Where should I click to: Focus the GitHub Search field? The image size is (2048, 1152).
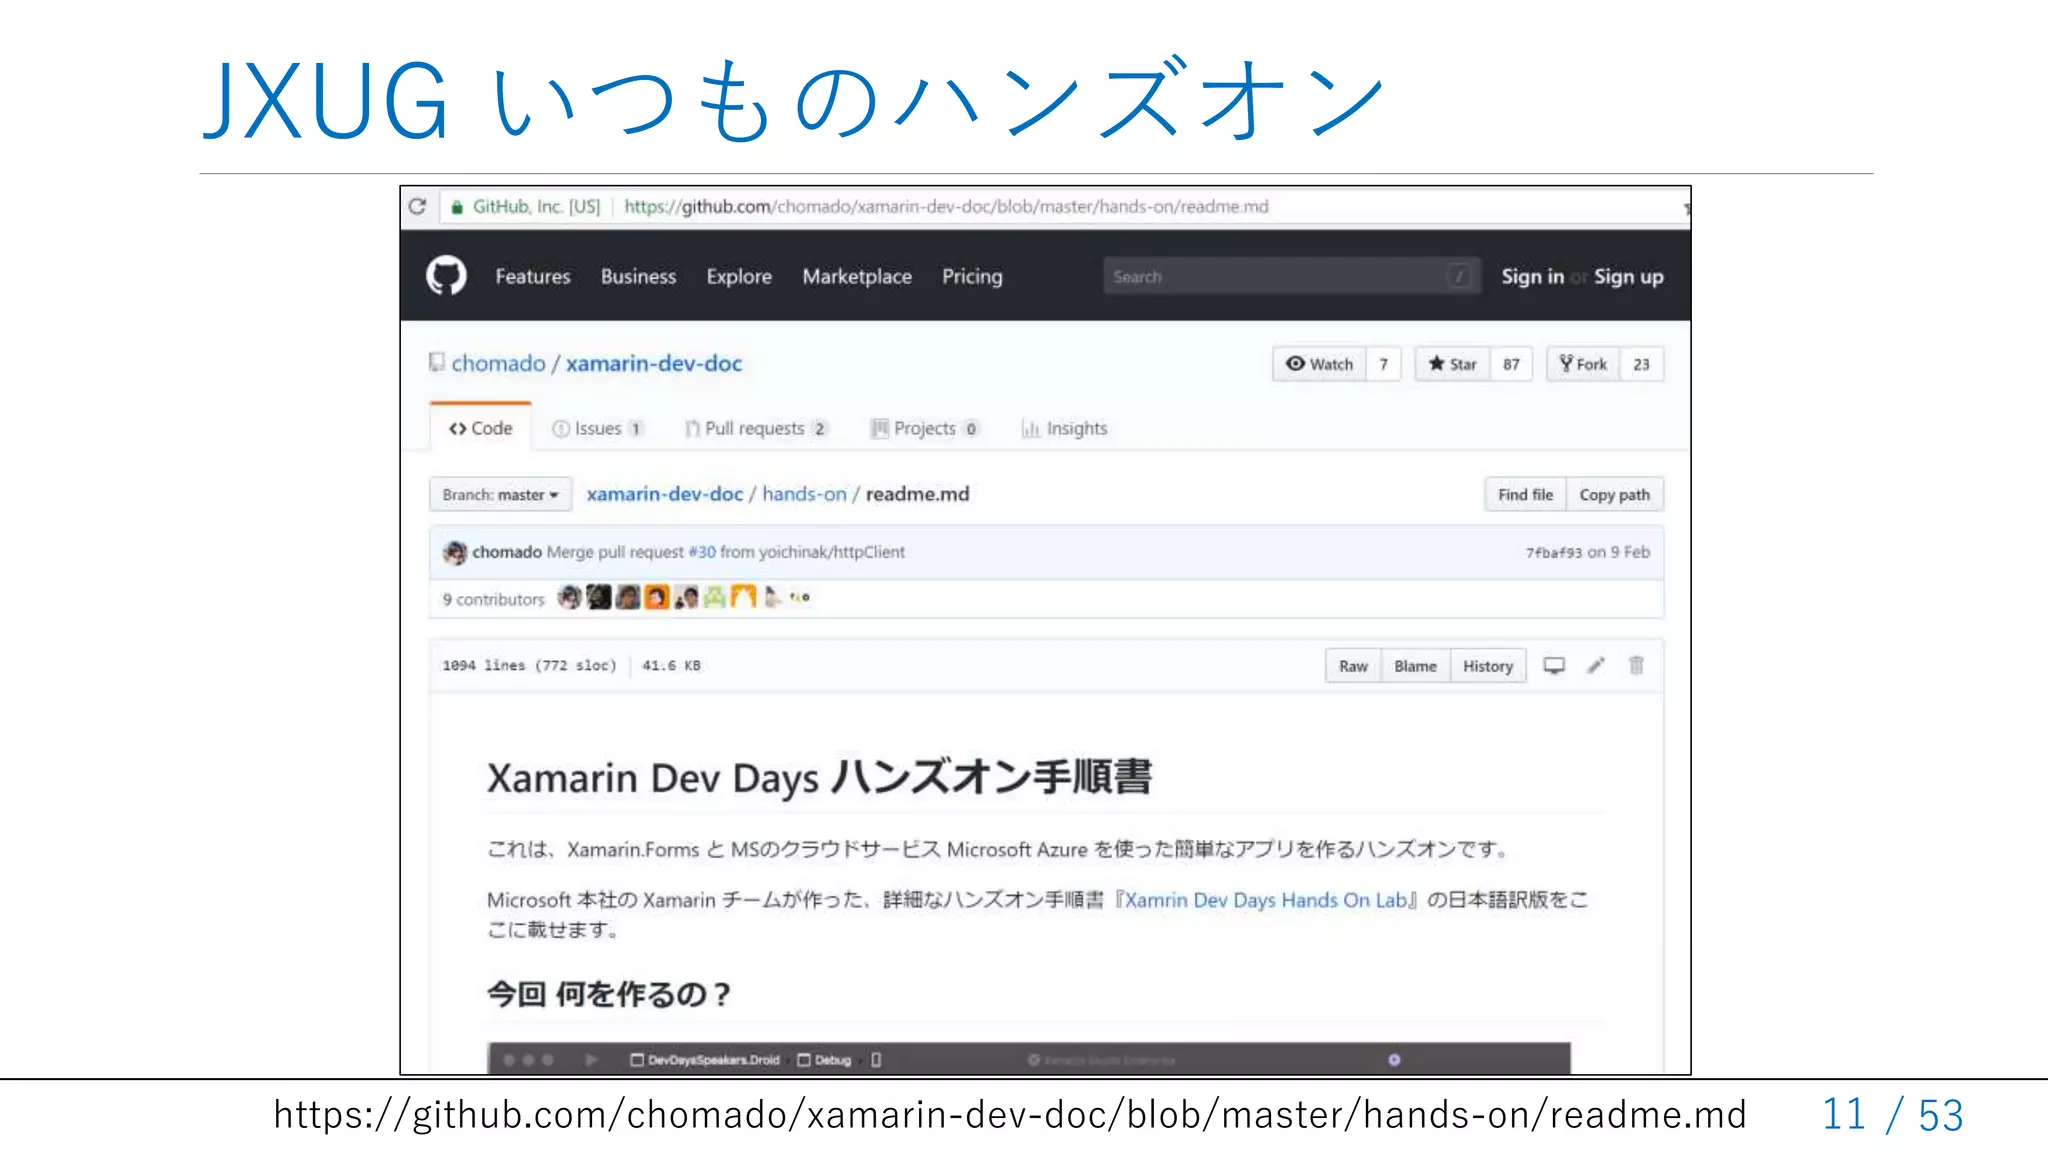1290,276
